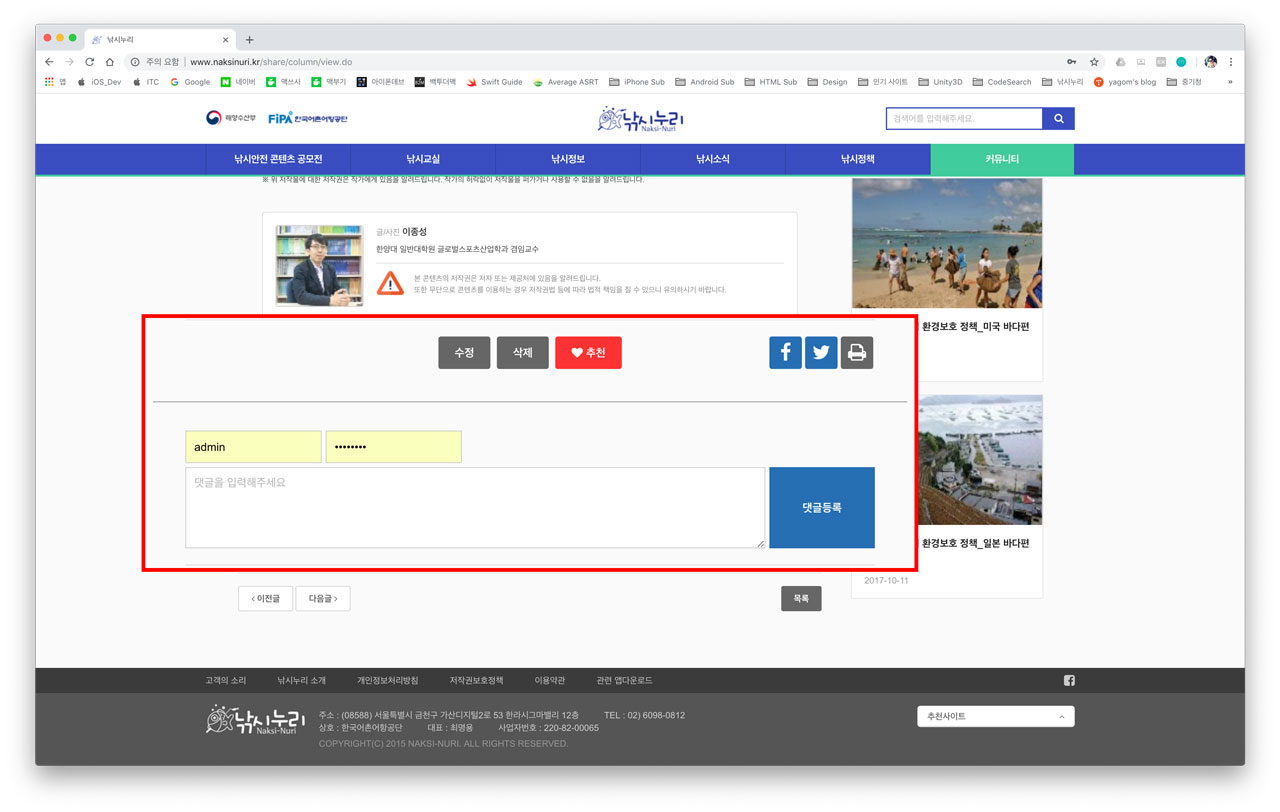Viewport: 1280px width, 812px height.
Task: Open a new browser tab
Action: [x=249, y=40]
